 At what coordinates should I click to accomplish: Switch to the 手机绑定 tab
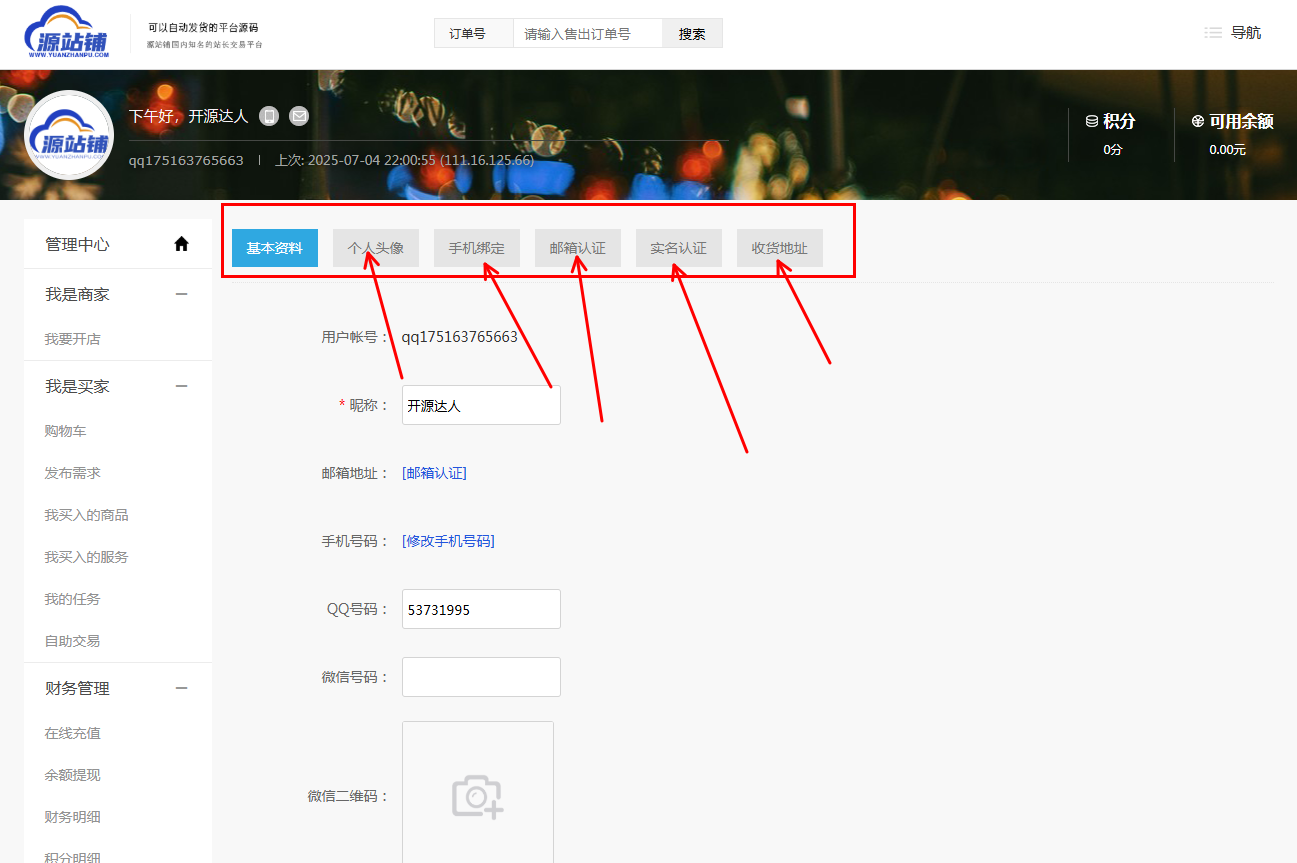coord(477,248)
